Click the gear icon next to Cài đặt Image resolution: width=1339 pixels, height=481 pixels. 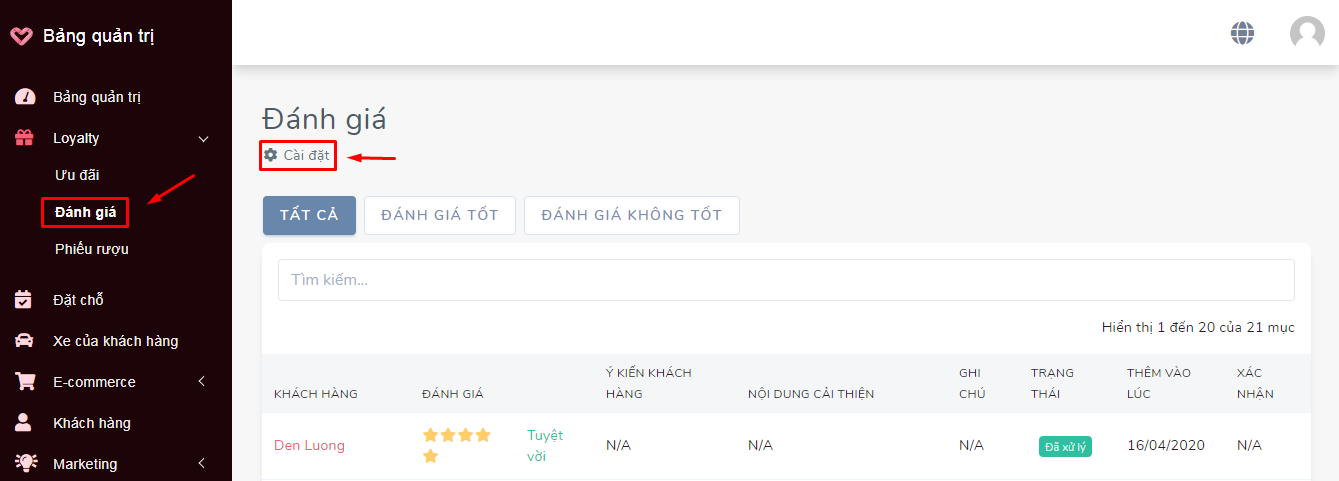pyautogui.click(x=270, y=155)
